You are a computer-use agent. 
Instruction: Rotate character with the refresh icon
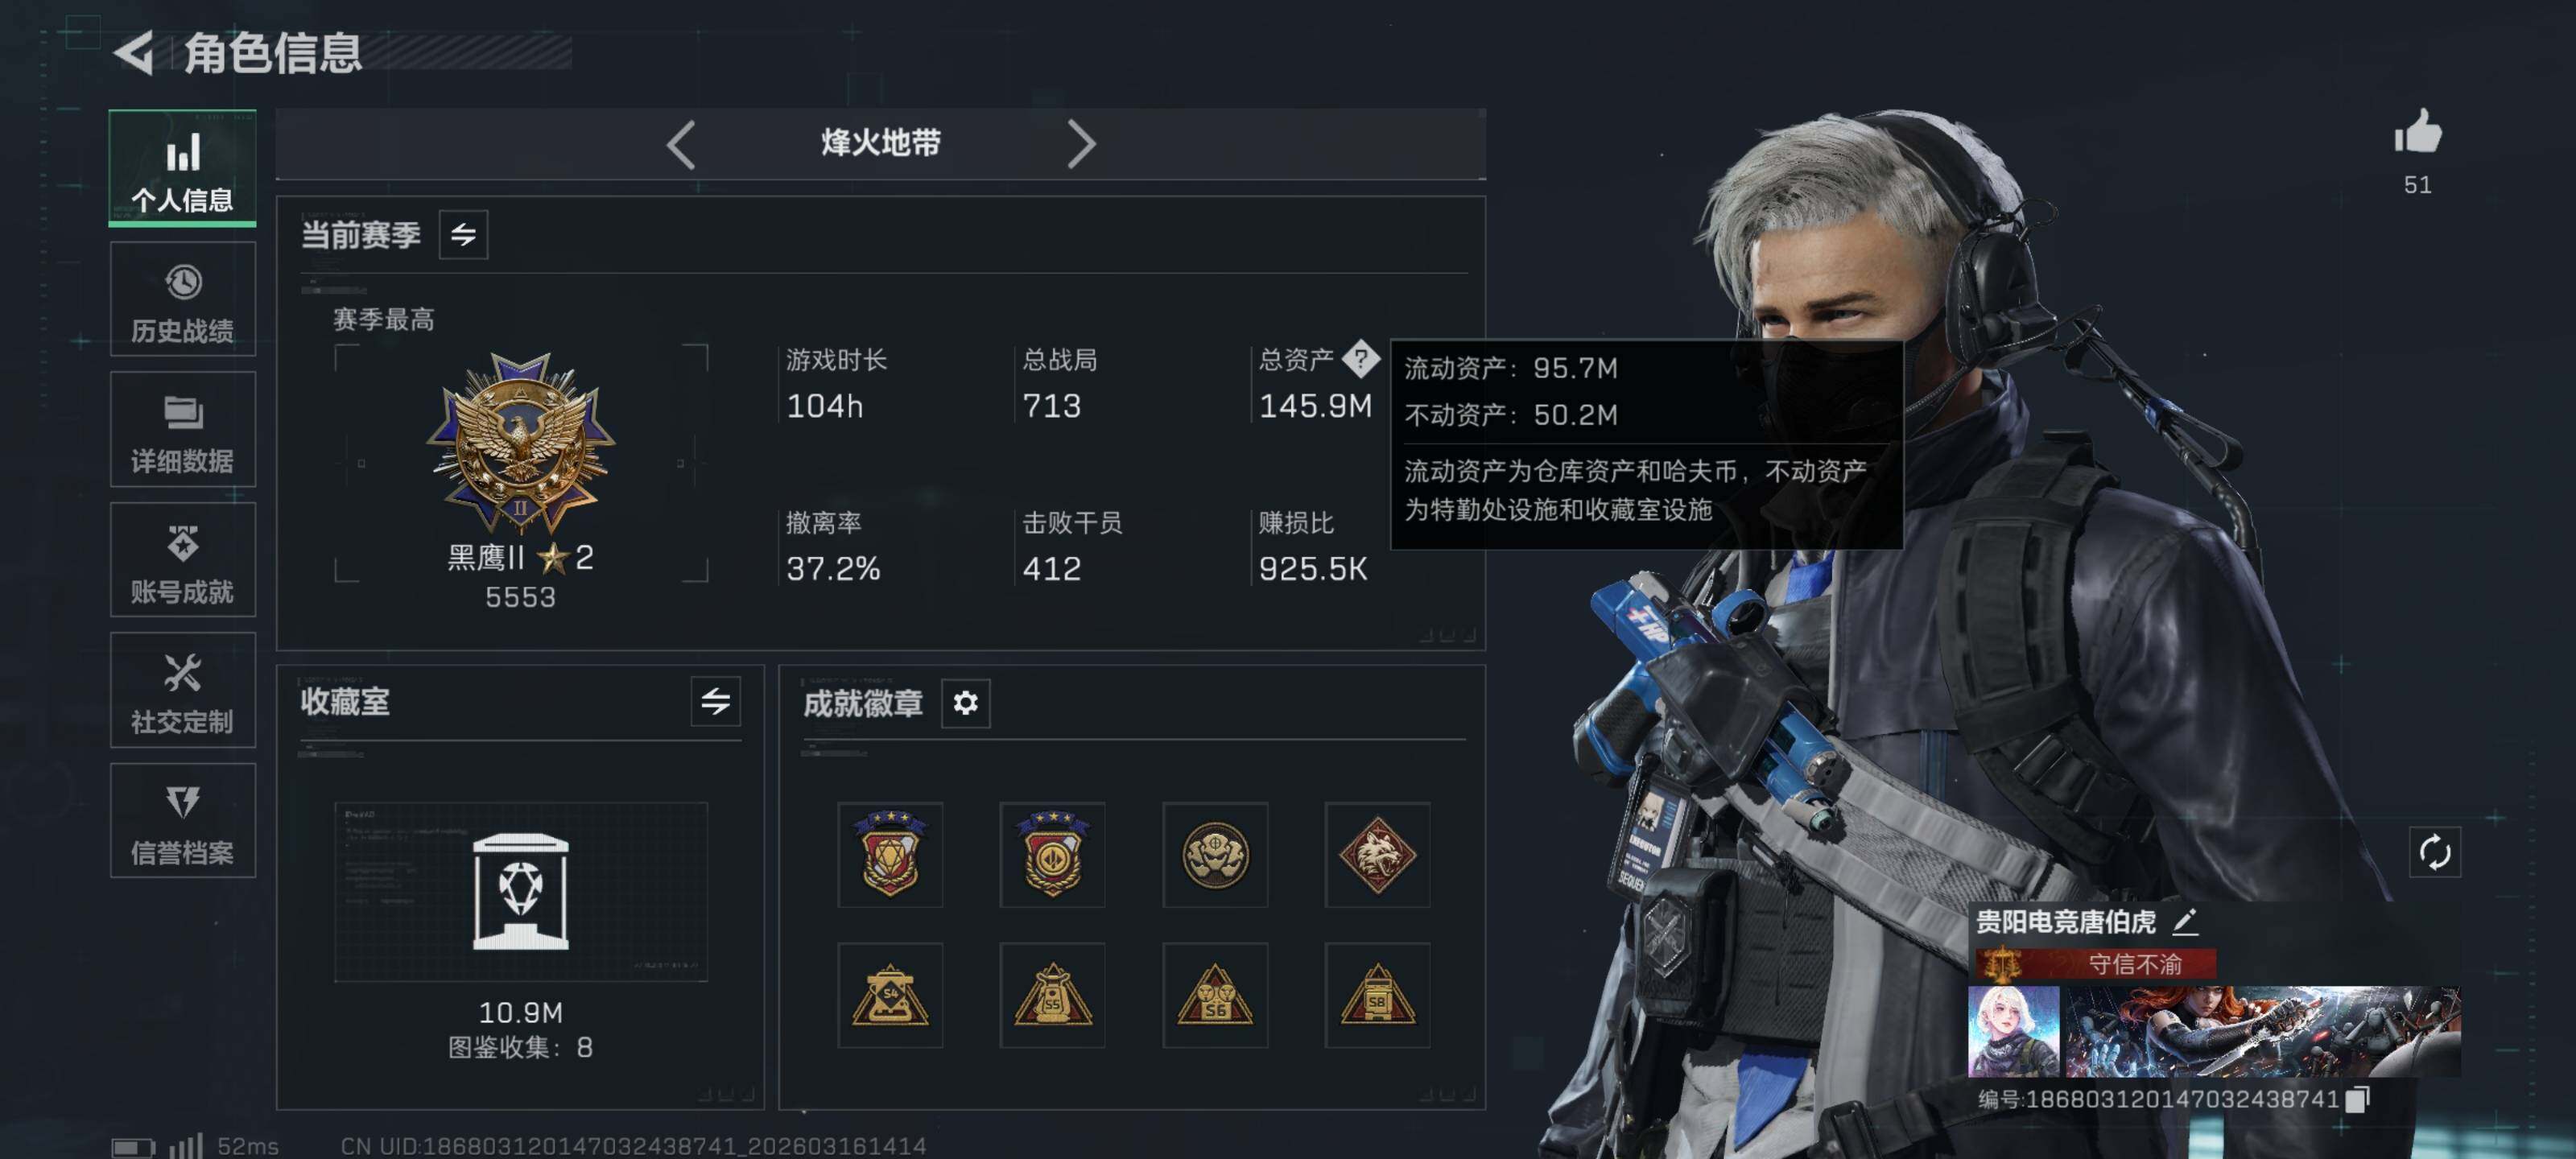(2434, 852)
